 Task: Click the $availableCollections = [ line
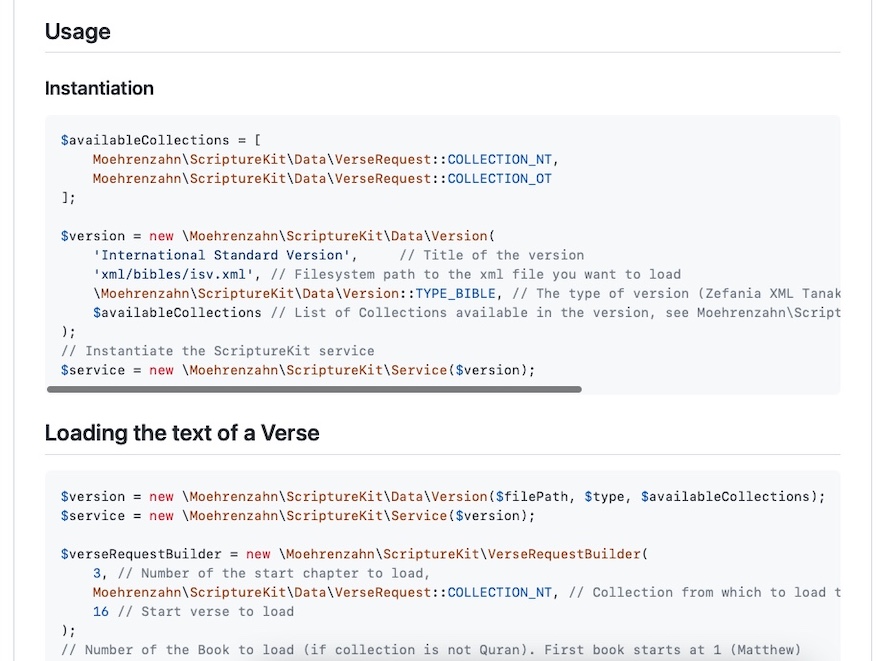pos(161,140)
